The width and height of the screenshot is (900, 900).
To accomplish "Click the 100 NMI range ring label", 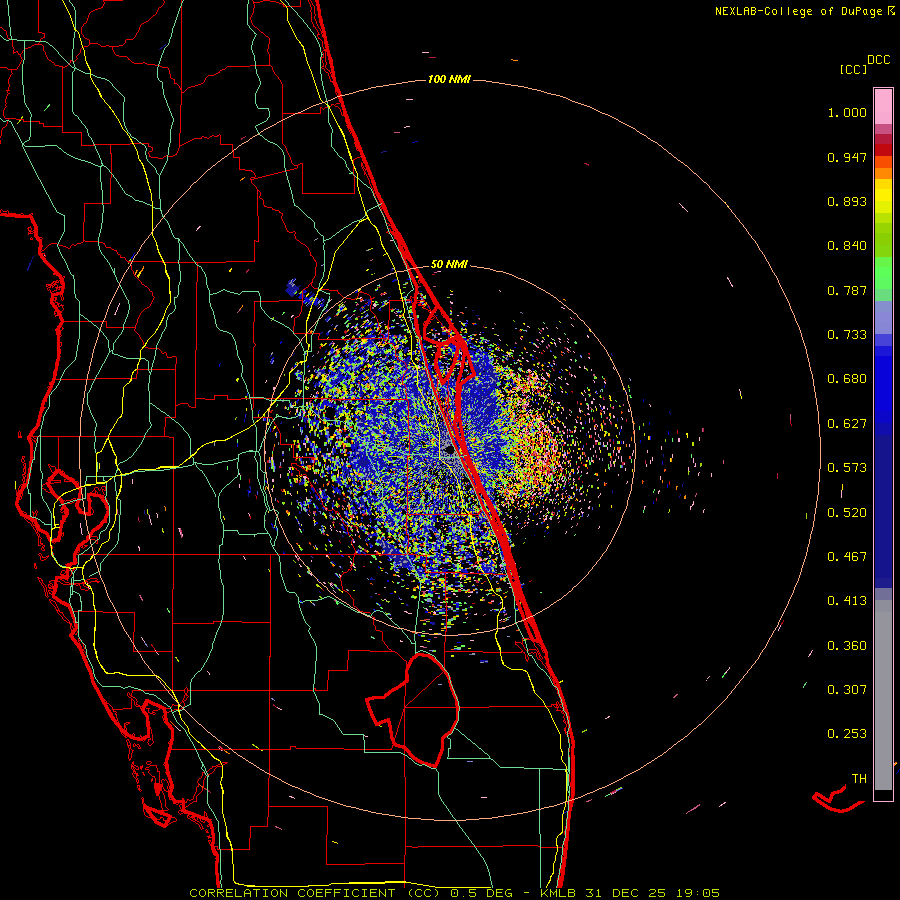I will click(x=449, y=79).
